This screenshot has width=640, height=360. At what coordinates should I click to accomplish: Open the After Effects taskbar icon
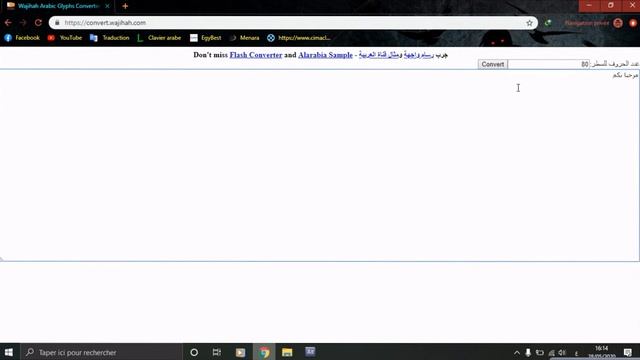pyautogui.click(x=310, y=352)
